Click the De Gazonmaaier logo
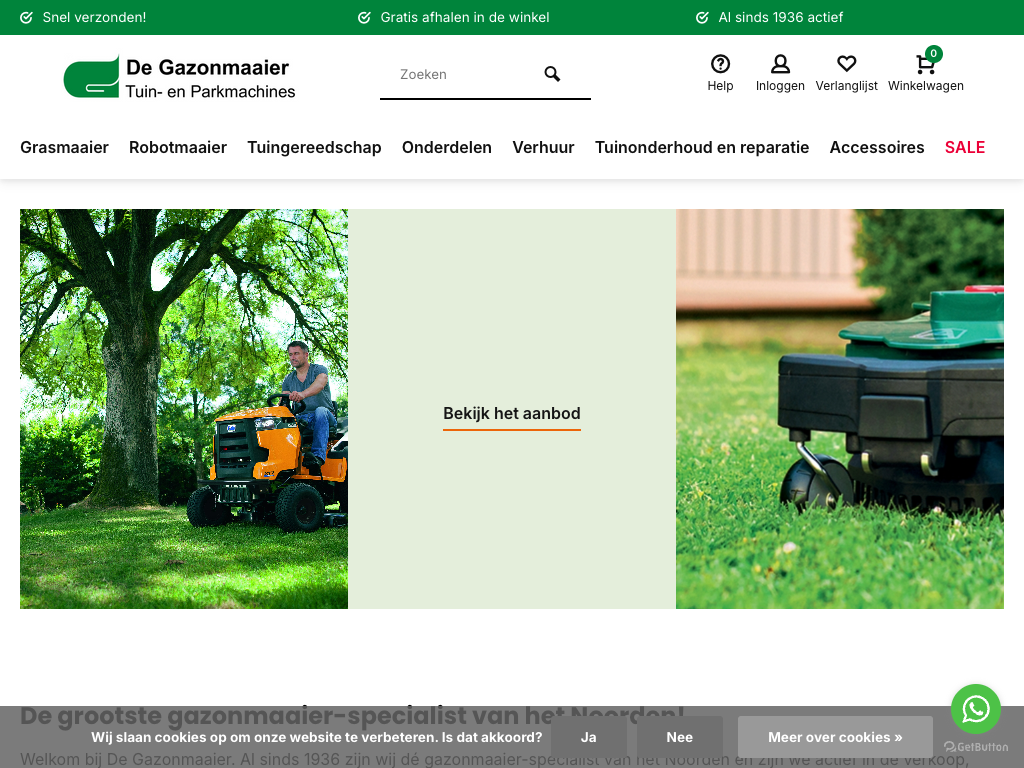The image size is (1024, 768). coord(180,77)
